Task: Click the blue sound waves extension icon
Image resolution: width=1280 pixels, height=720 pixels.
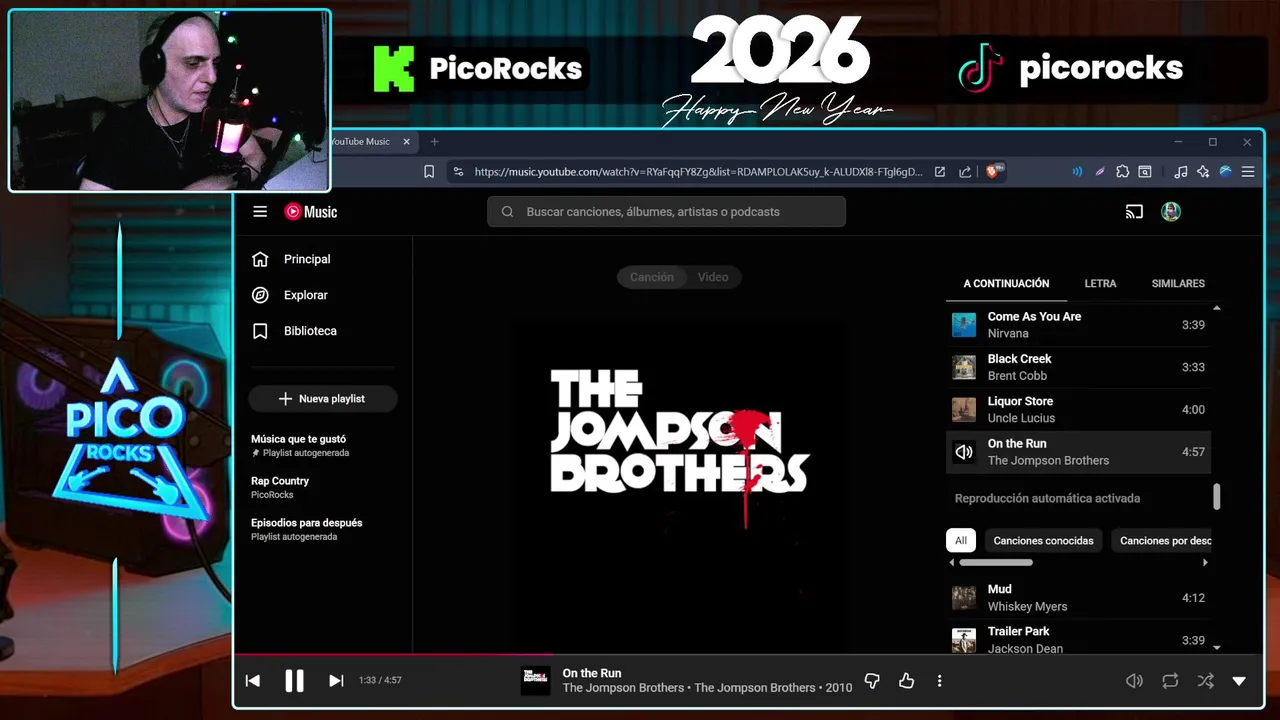Action: pyautogui.click(x=1077, y=172)
